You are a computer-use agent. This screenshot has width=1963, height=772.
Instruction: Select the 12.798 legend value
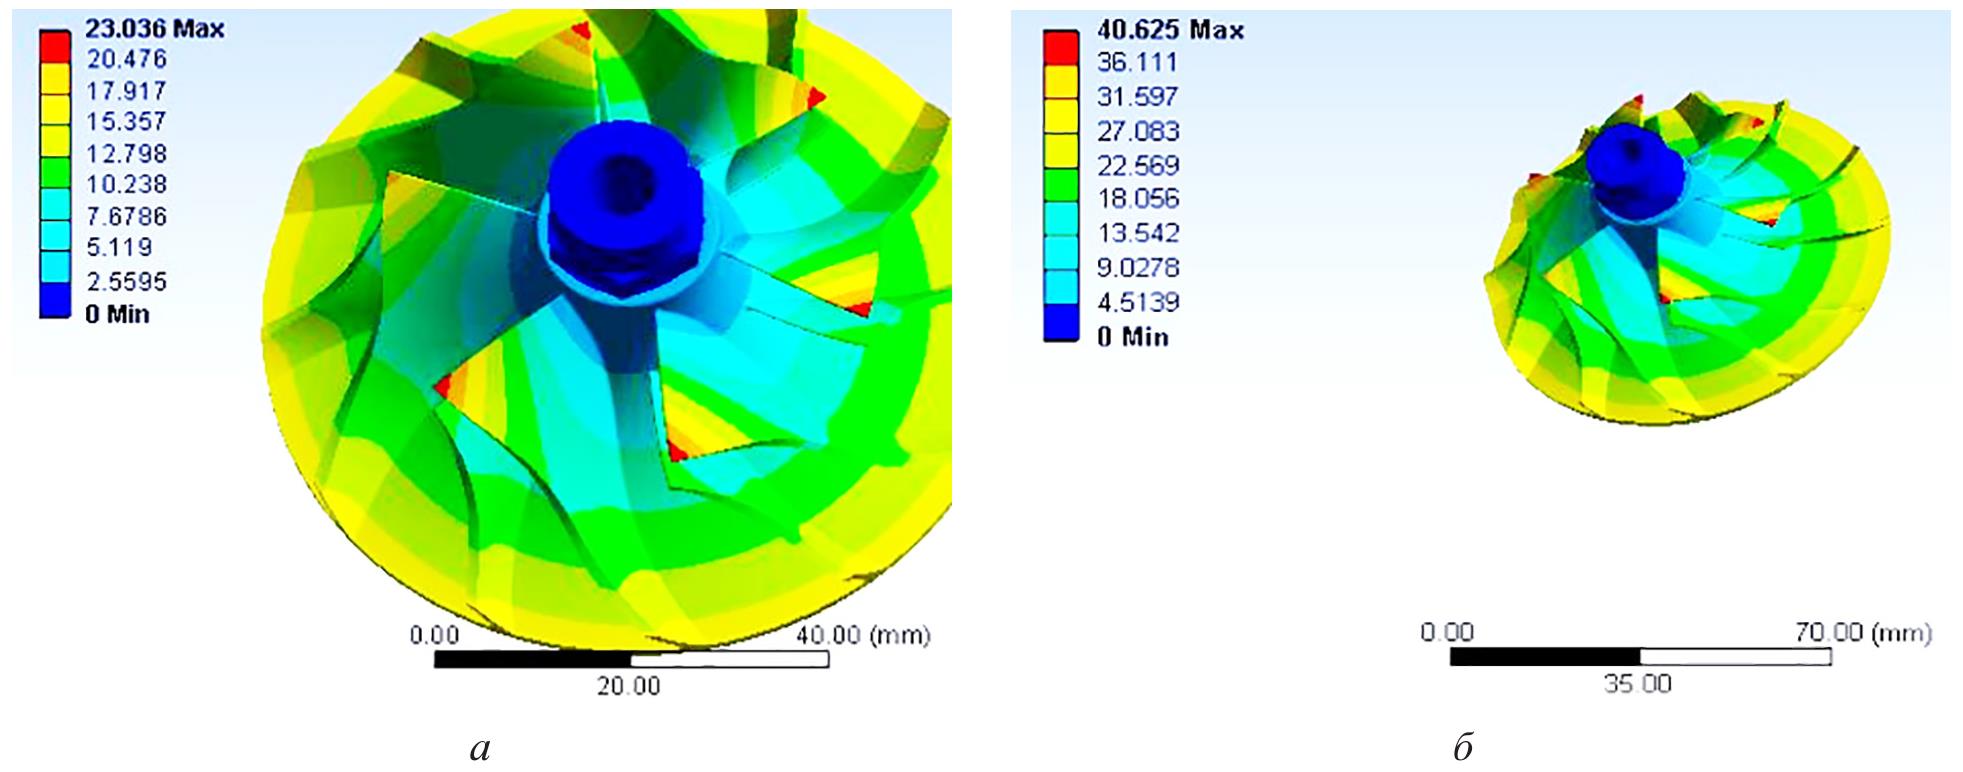click(126, 154)
